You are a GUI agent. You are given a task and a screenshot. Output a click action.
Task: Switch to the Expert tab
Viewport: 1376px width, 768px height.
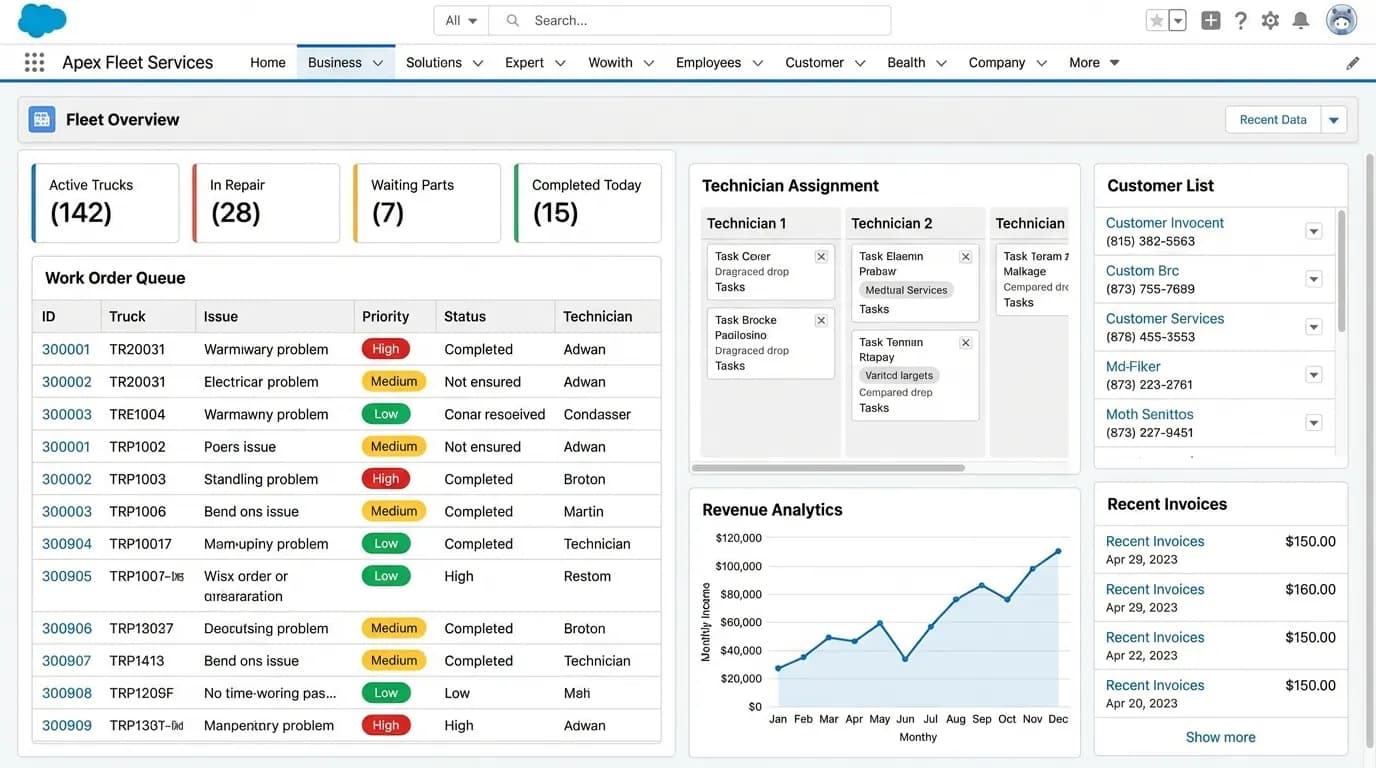[524, 62]
